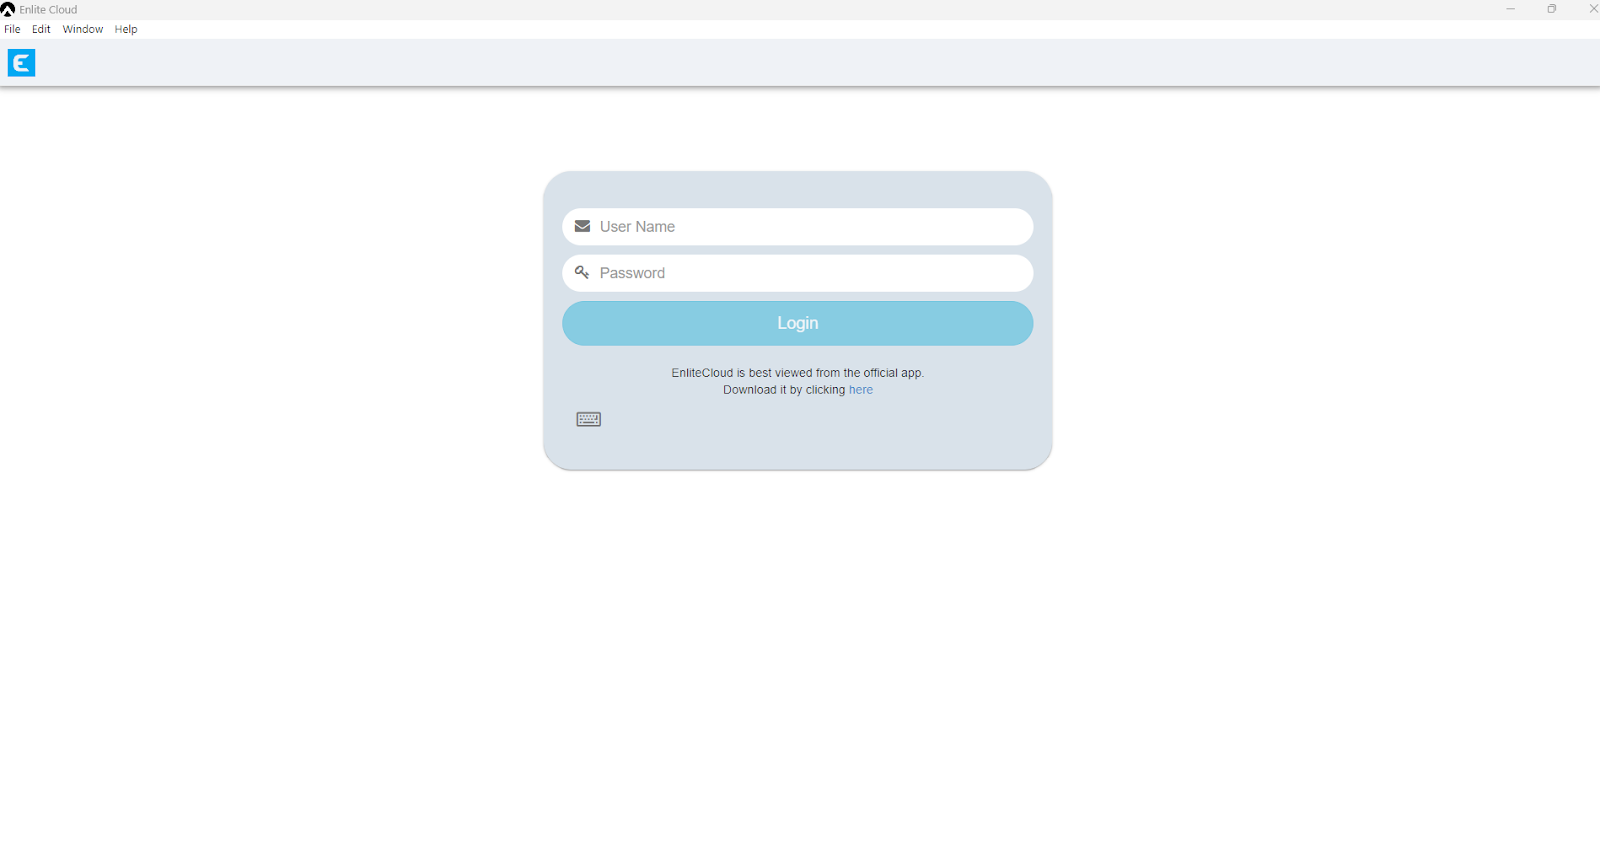This screenshot has height=860, width=1600.
Task: Click the Enlite Cloud logo icon
Action: [x=21, y=63]
